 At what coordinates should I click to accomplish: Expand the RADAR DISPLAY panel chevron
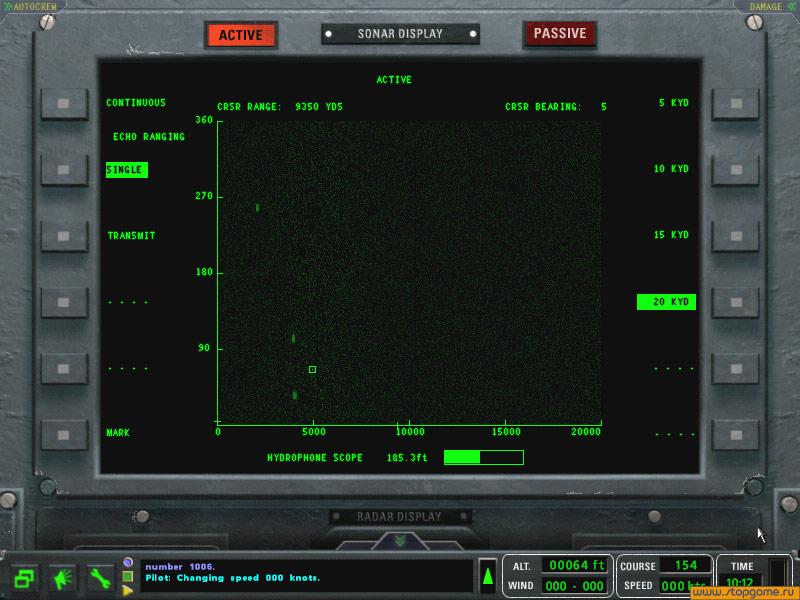(400, 541)
